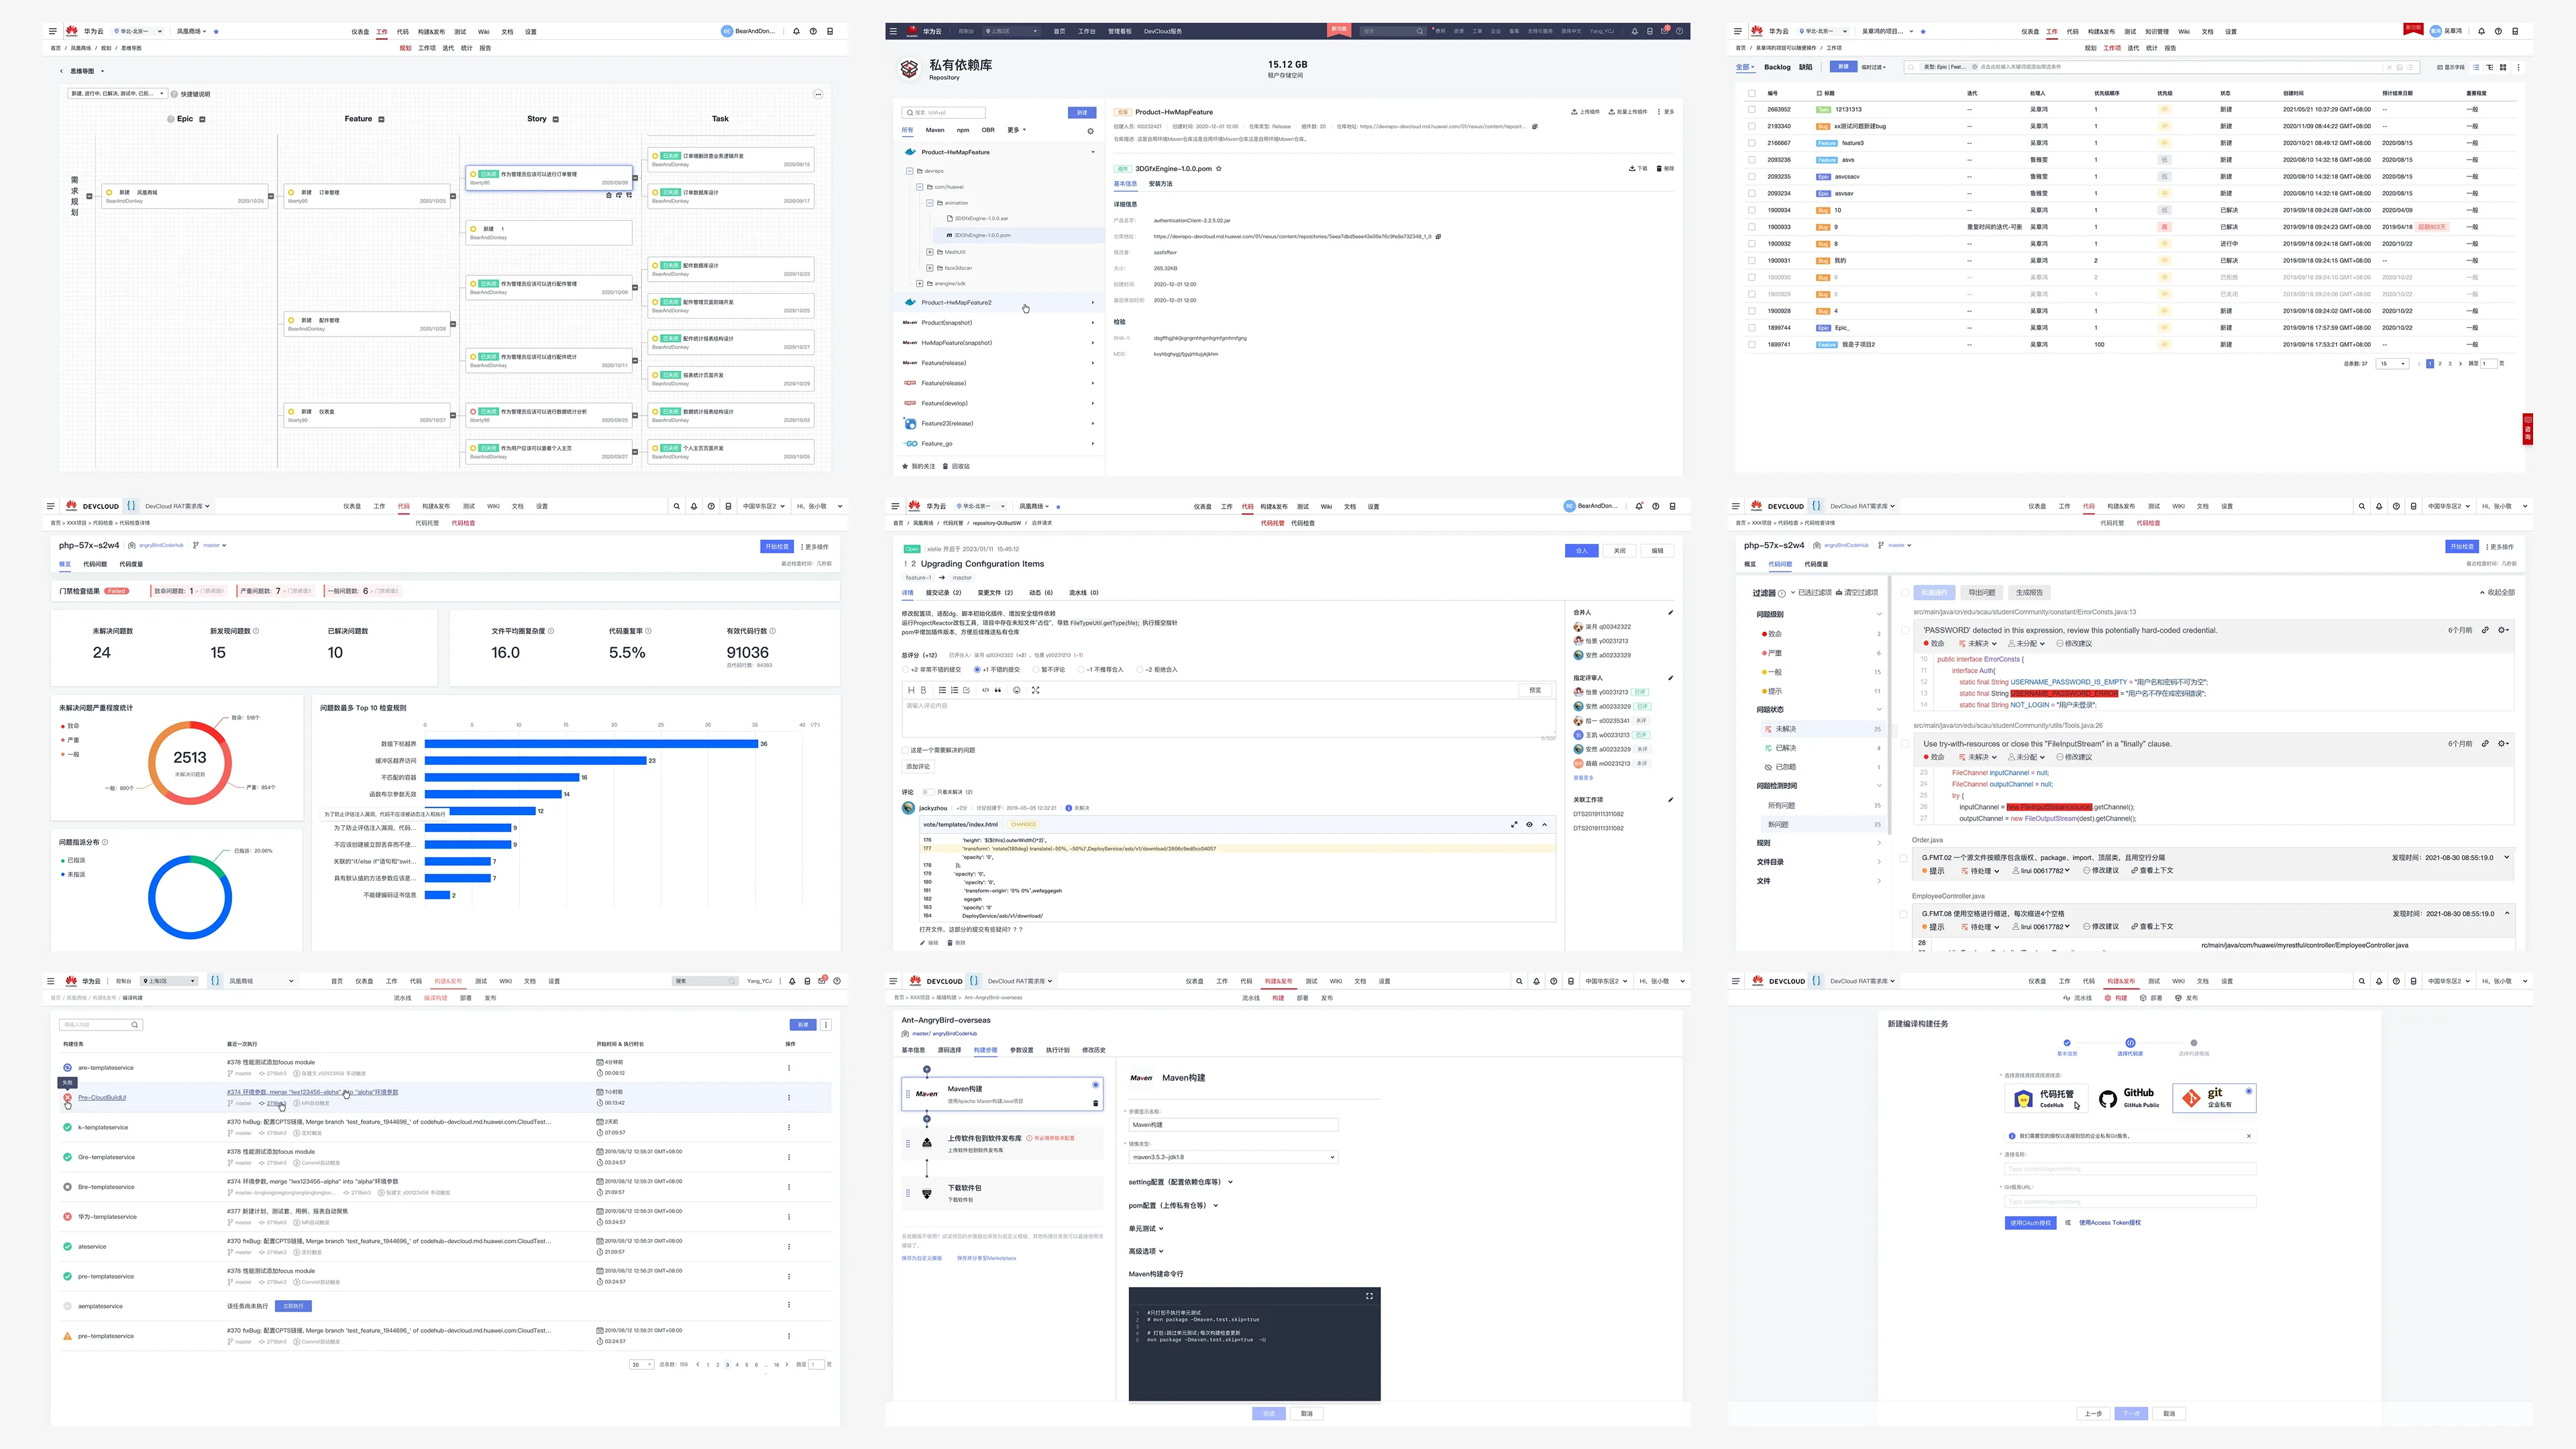Click 请输入评论内容 comment text area

(x=1228, y=718)
